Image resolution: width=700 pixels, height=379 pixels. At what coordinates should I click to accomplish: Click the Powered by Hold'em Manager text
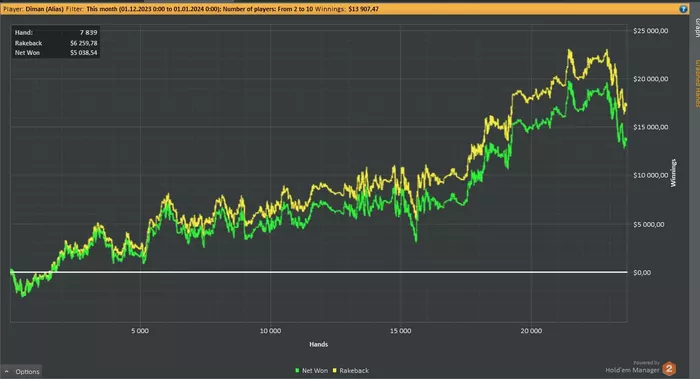(x=633, y=367)
